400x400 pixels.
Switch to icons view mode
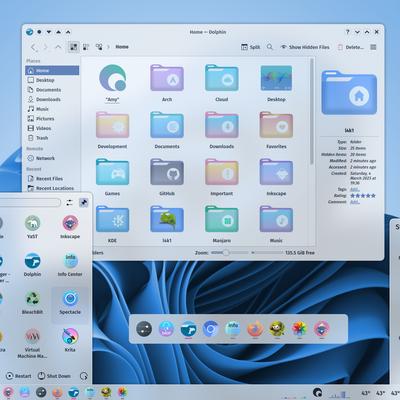pyautogui.click(x=74, y=47)
